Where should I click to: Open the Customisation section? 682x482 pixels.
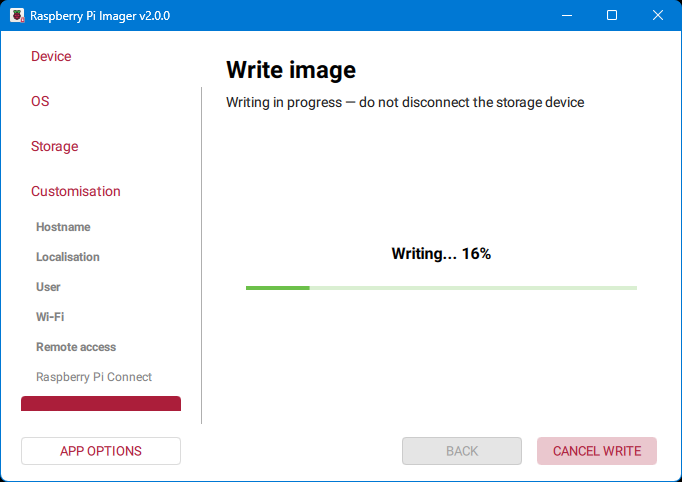click(x=75, y=192)
